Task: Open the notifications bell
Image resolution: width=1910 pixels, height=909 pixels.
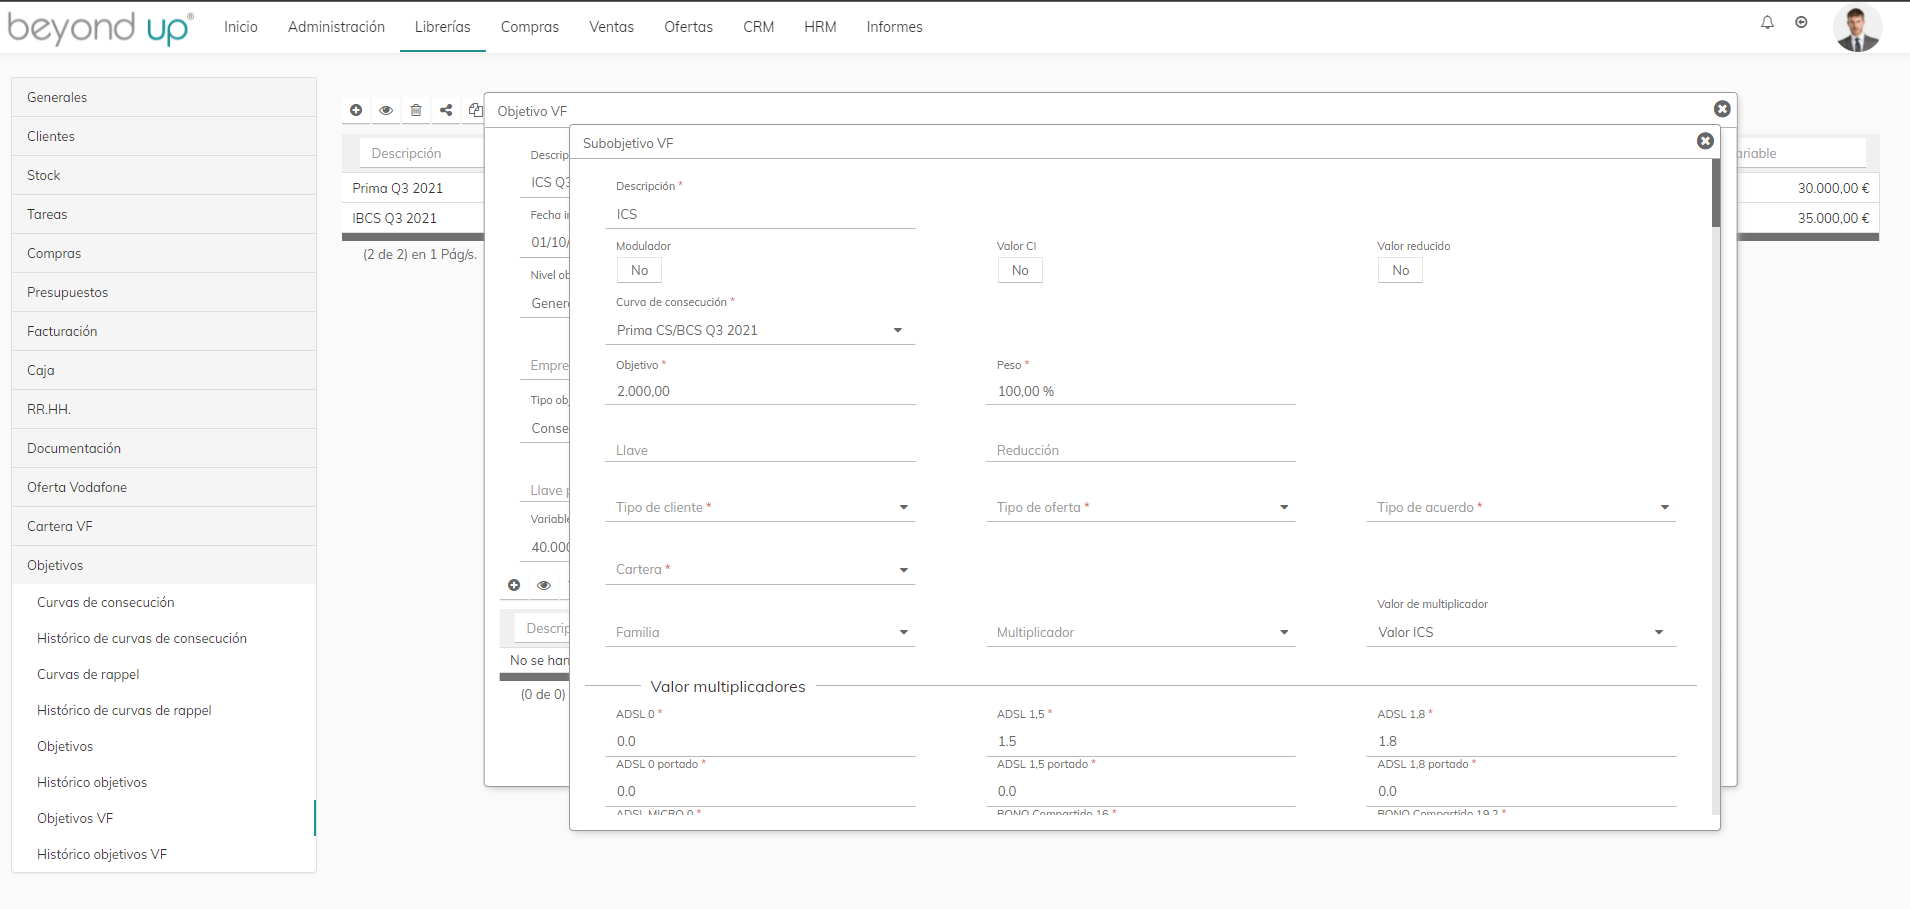Action: click(x=1767, y=23)
